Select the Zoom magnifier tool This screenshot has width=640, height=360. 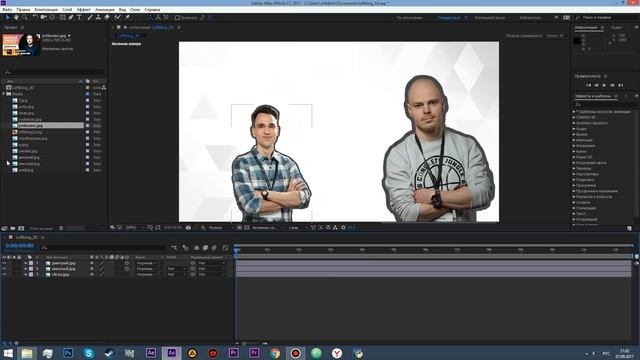[25, 18]
